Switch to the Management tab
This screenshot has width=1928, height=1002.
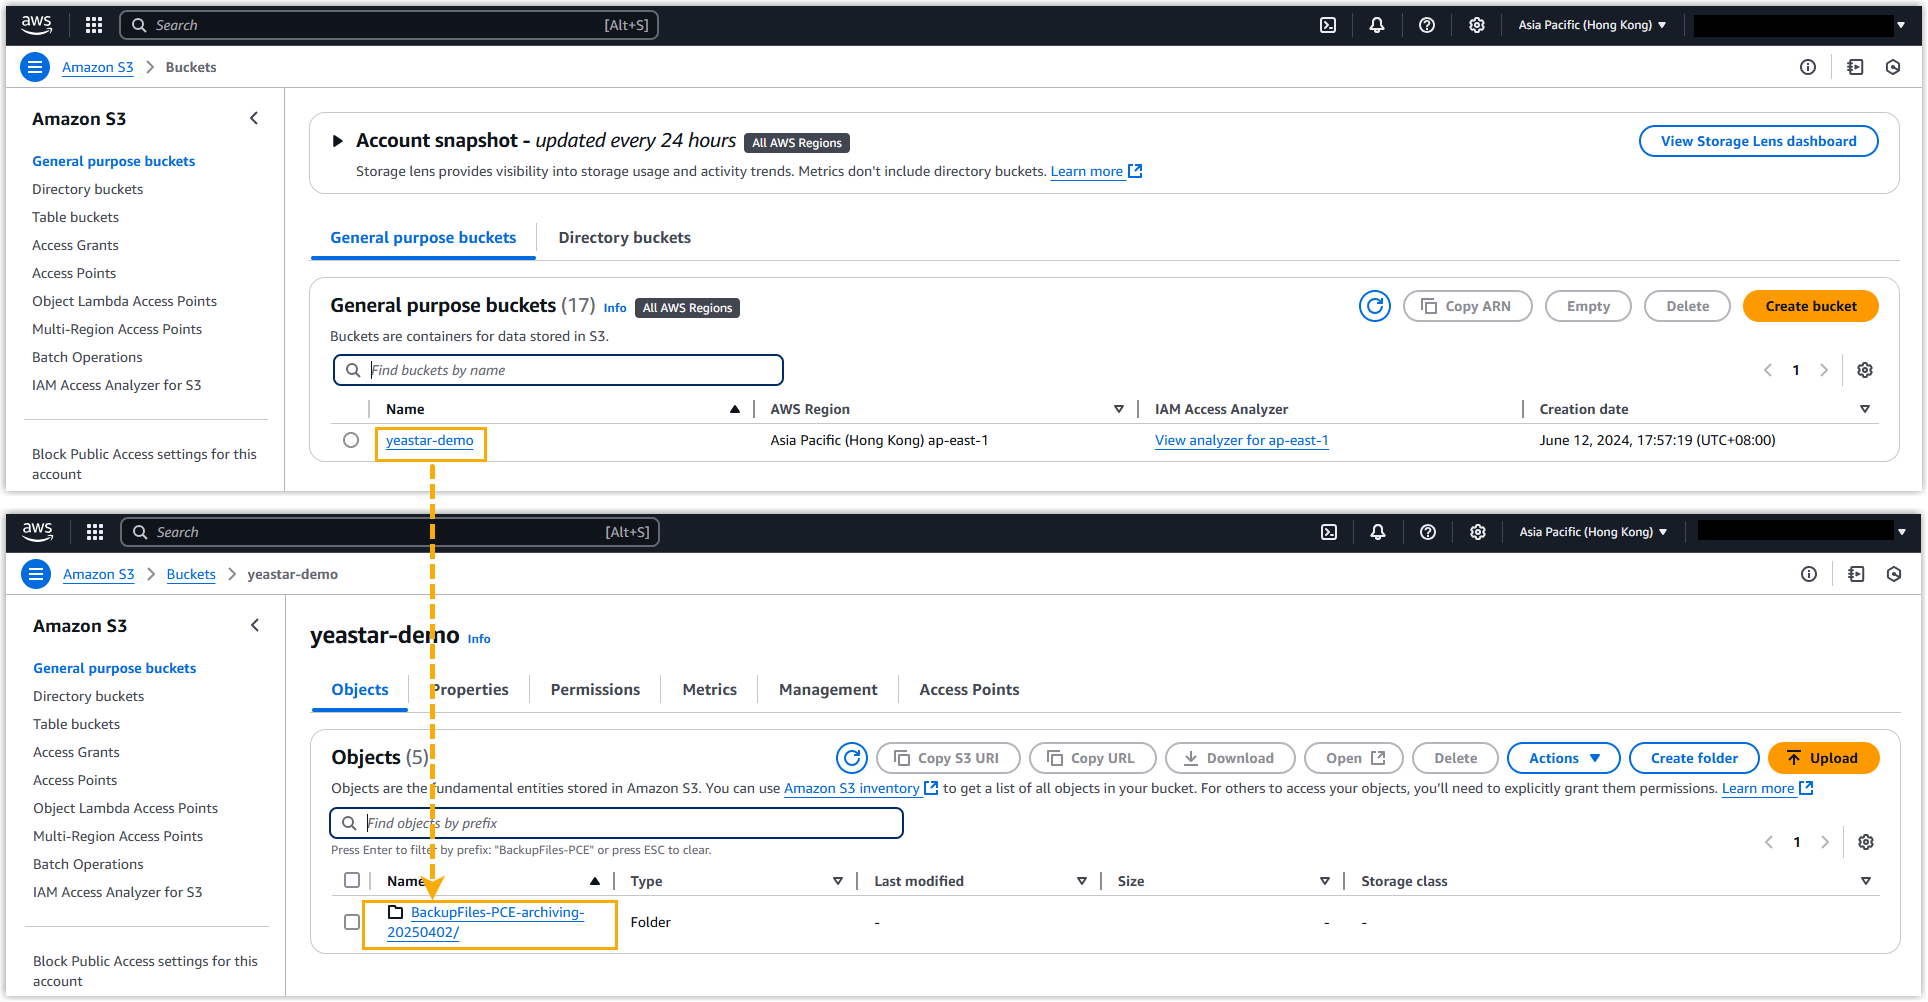[828, 690]
